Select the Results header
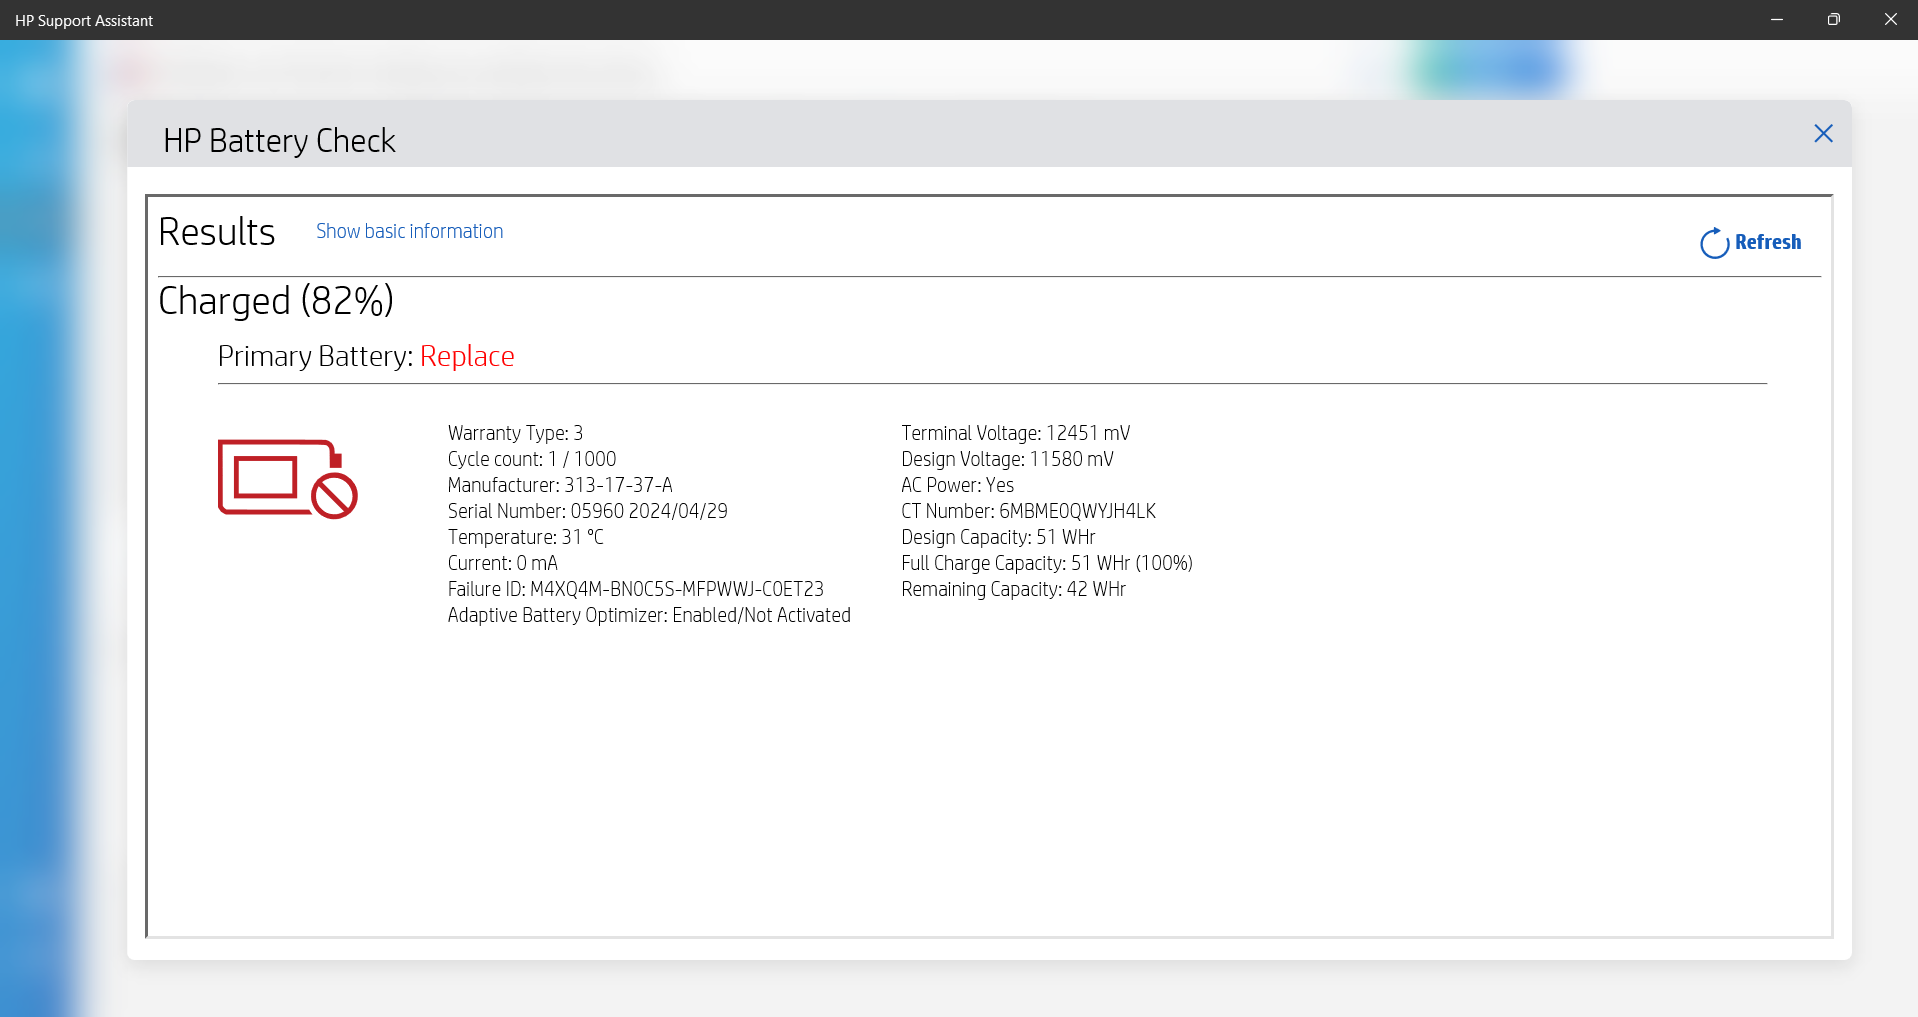The height and width of the screenshot is (1017, 1918). [216, 231]
